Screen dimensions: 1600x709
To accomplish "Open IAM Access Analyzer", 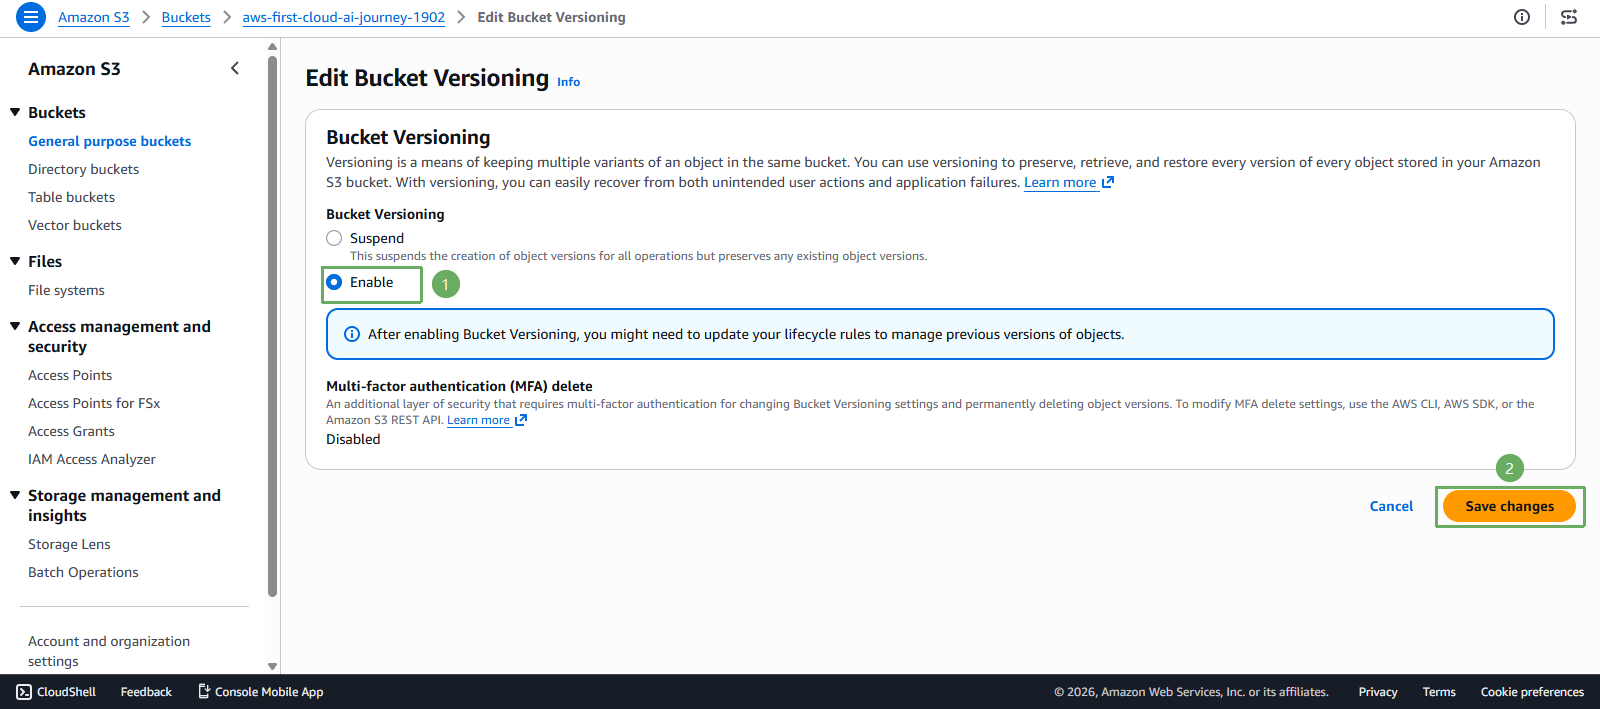I will (92, 459).
